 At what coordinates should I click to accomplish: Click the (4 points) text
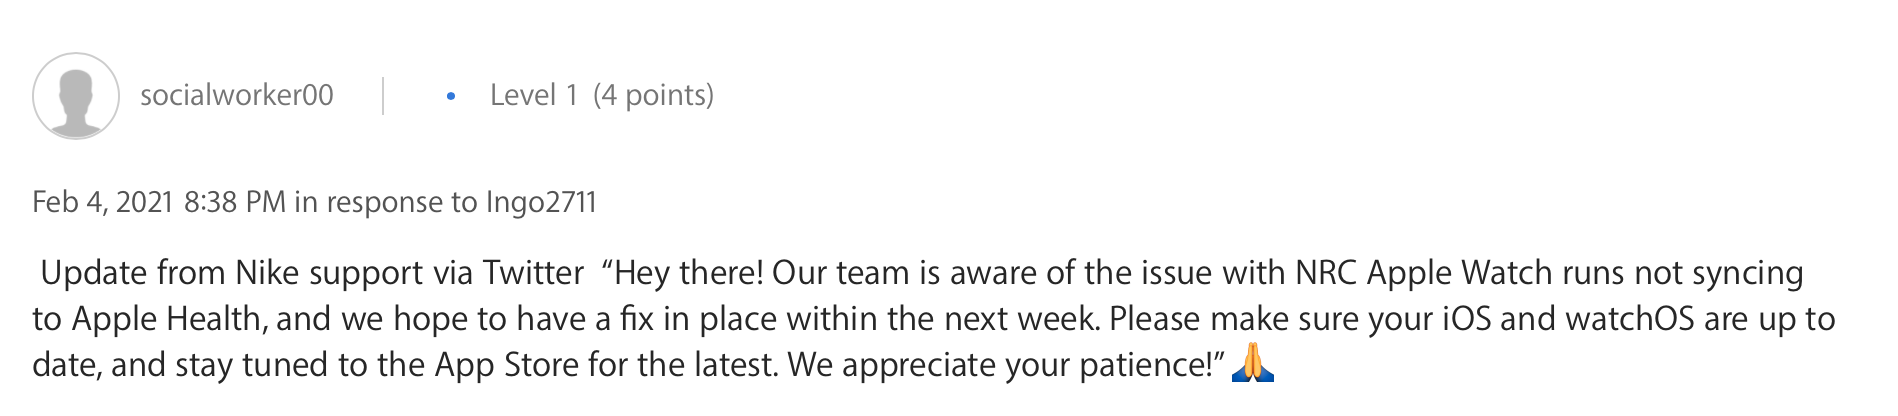pos(653,95)
